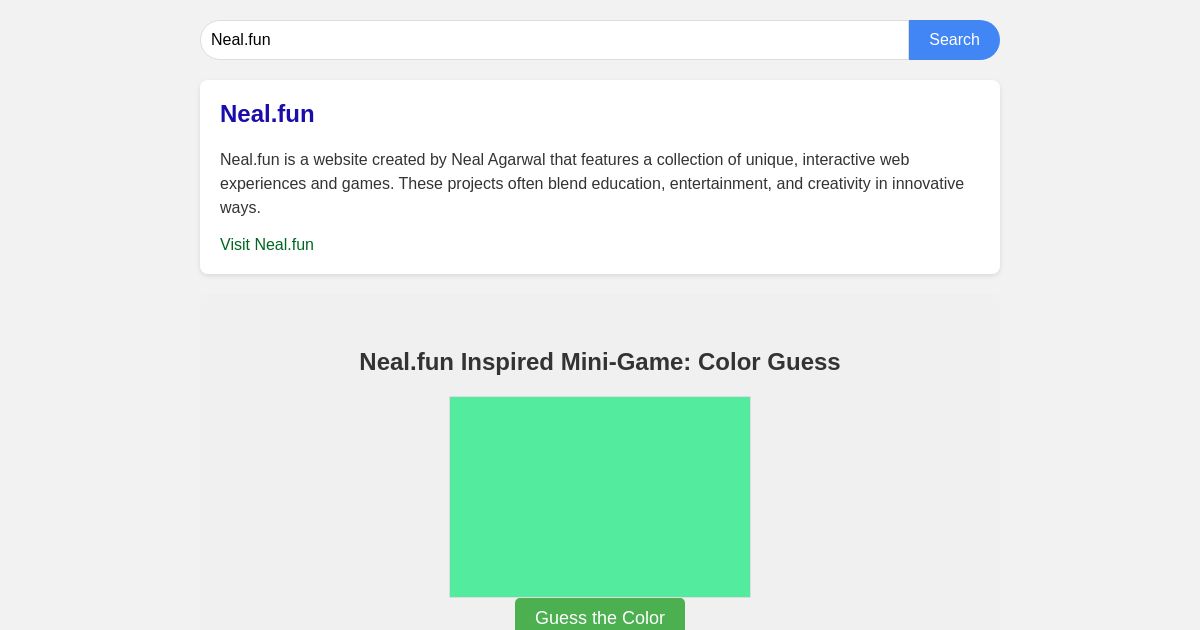1200x630 pixels.
Task: Click the Color Guess mini-game heading
Action: click(600, 362)
